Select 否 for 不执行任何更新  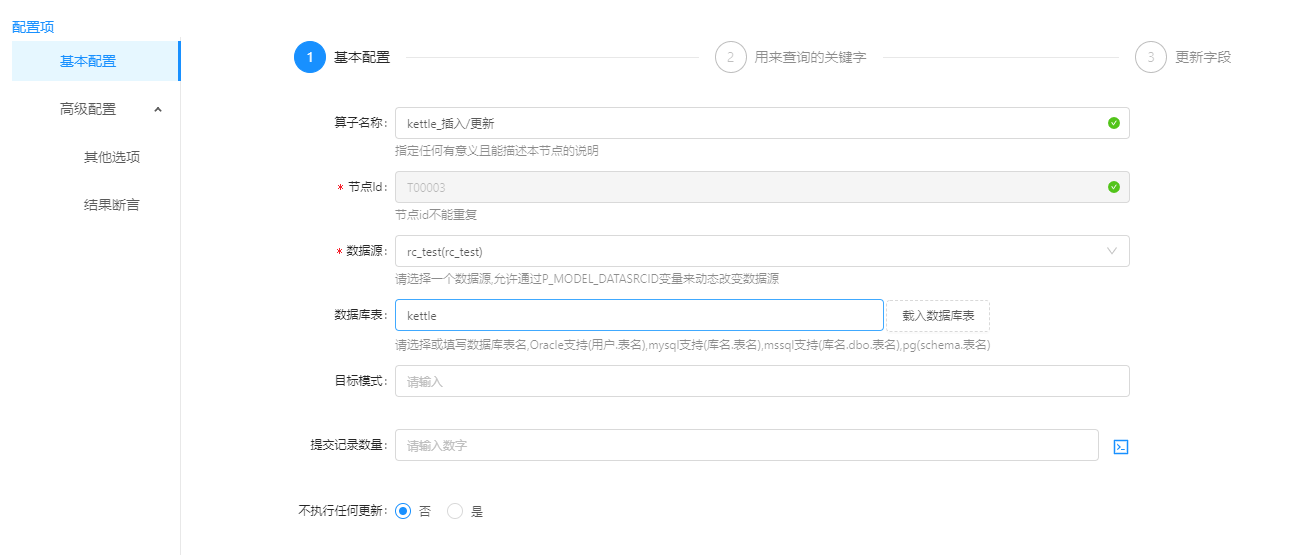pyautogui.click(x=404, y=511)
